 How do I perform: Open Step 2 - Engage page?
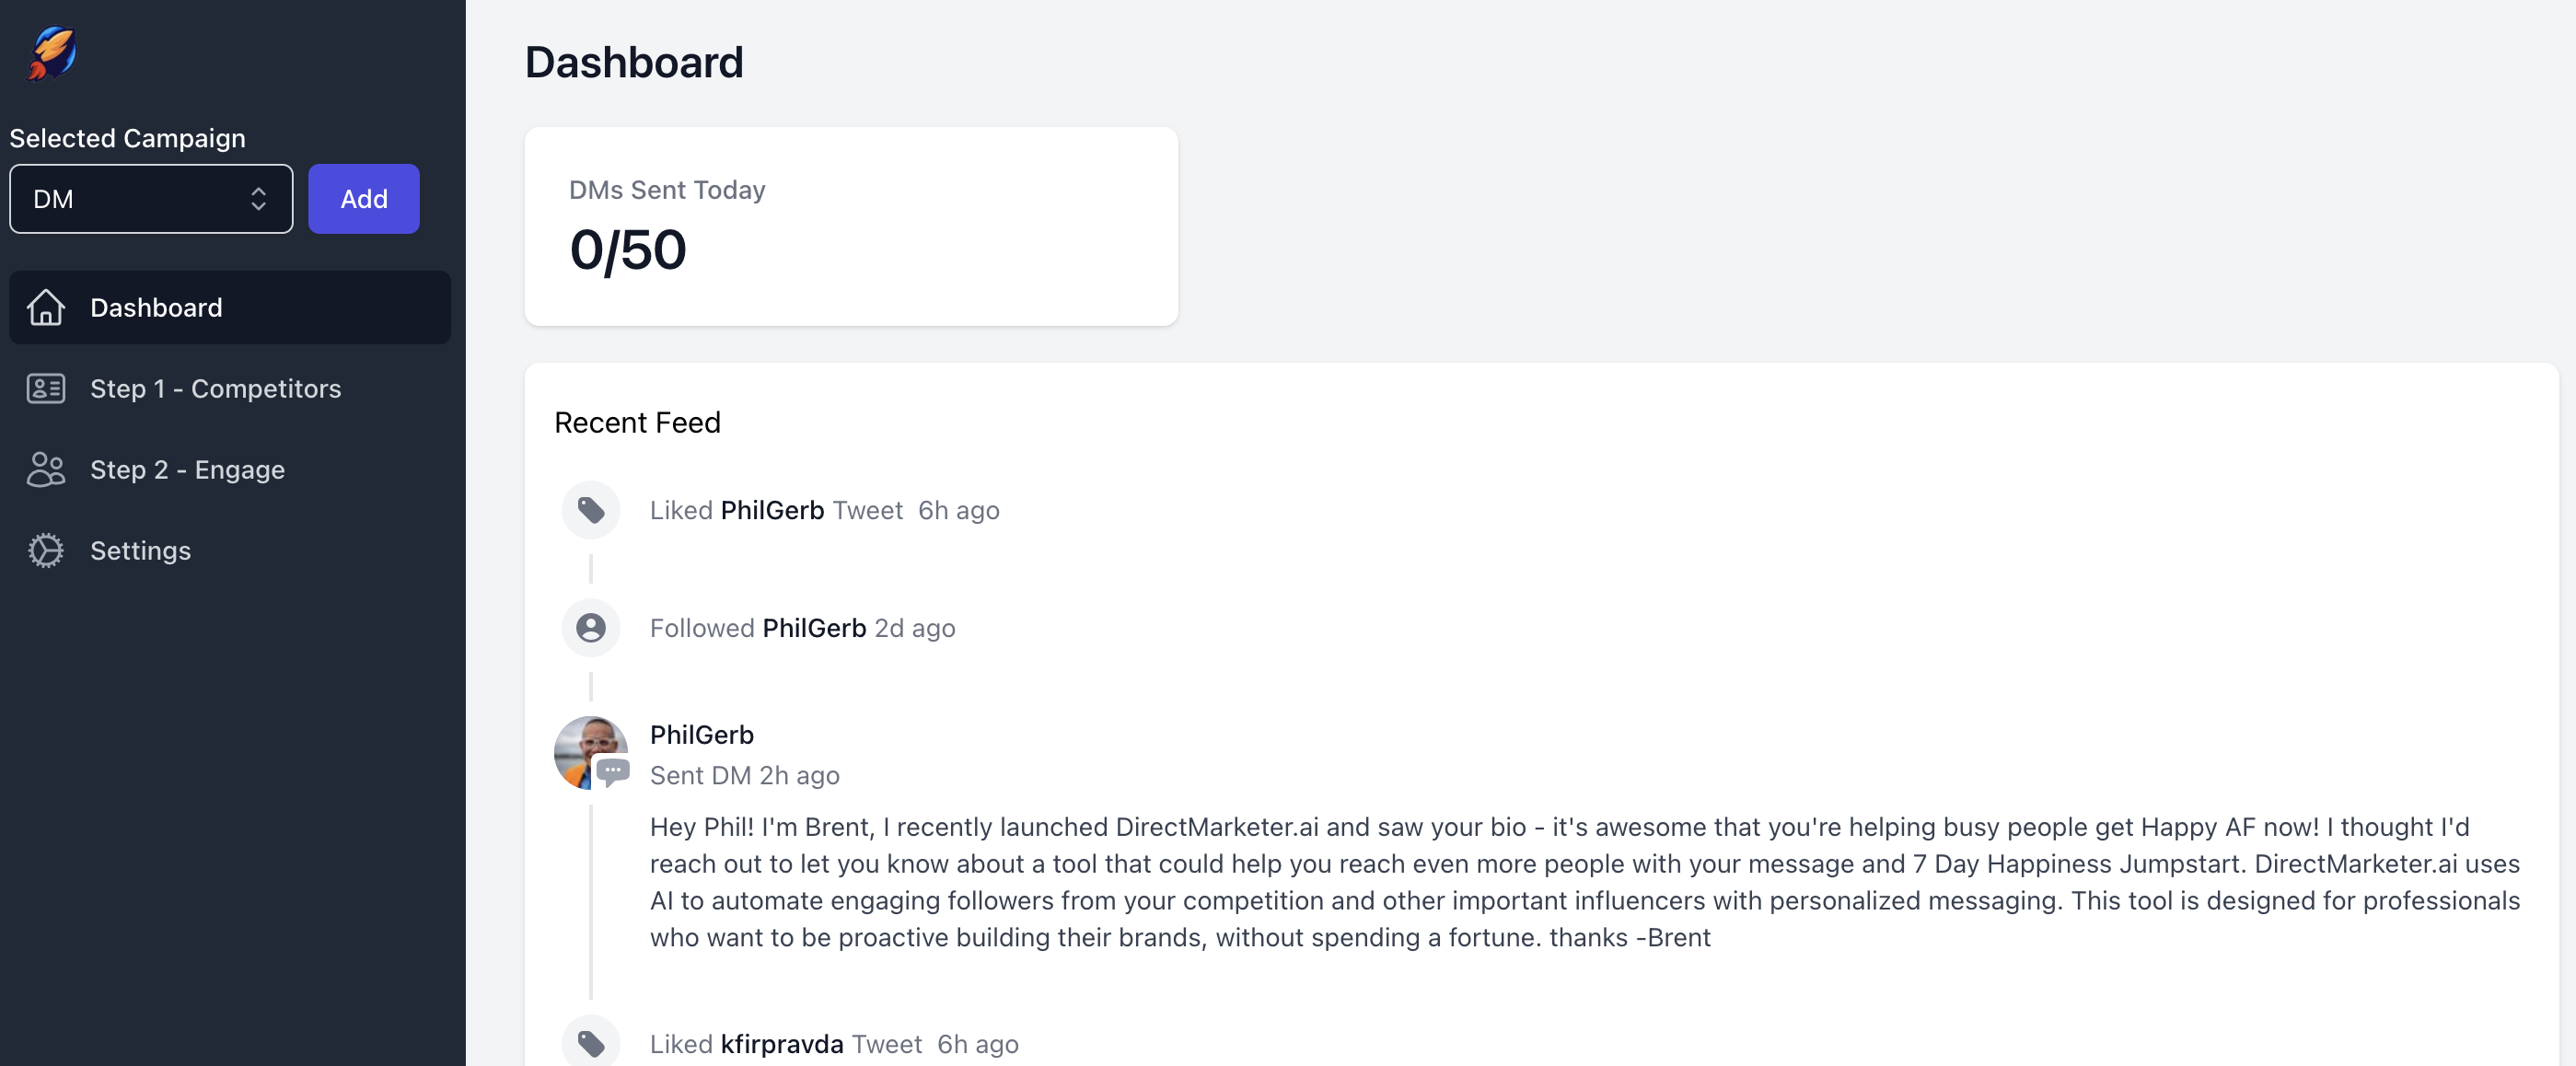point(188,470)
